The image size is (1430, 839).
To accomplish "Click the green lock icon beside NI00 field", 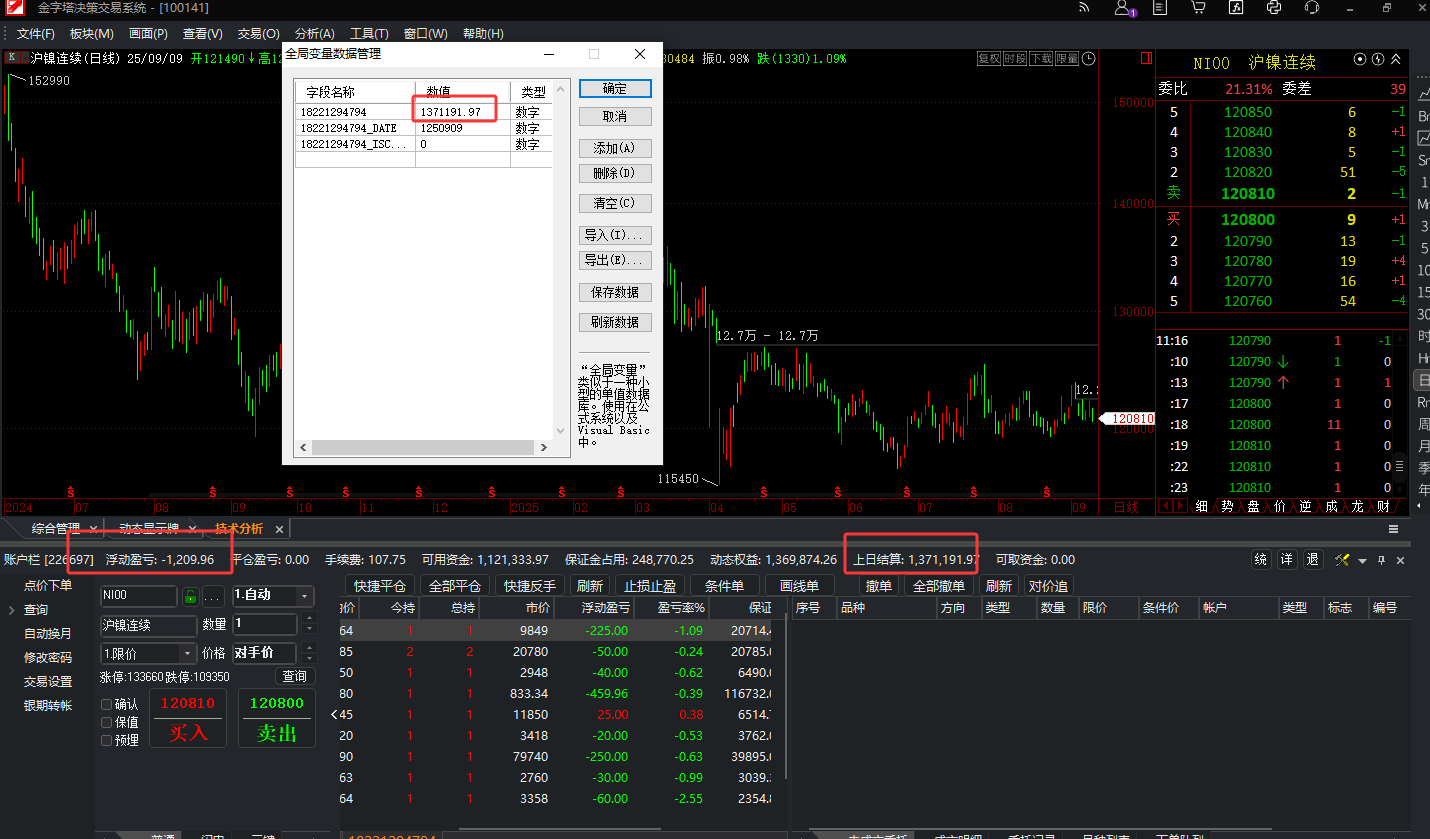I will (190, 597).
